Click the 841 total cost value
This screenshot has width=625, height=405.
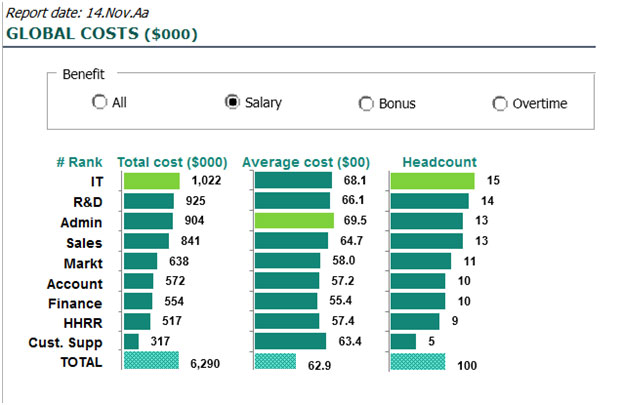pos(191,241)
